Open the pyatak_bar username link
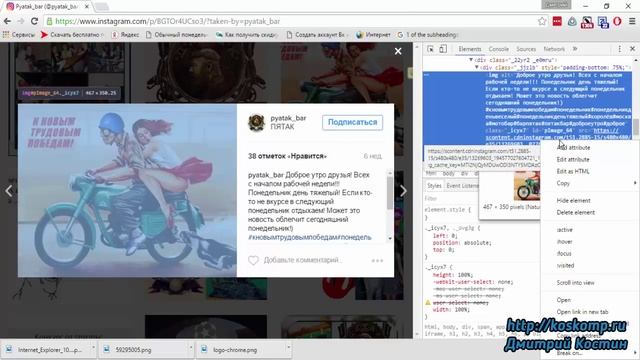Image resolution: width=640 pixels, height=360 pixels. pos(288,118)
